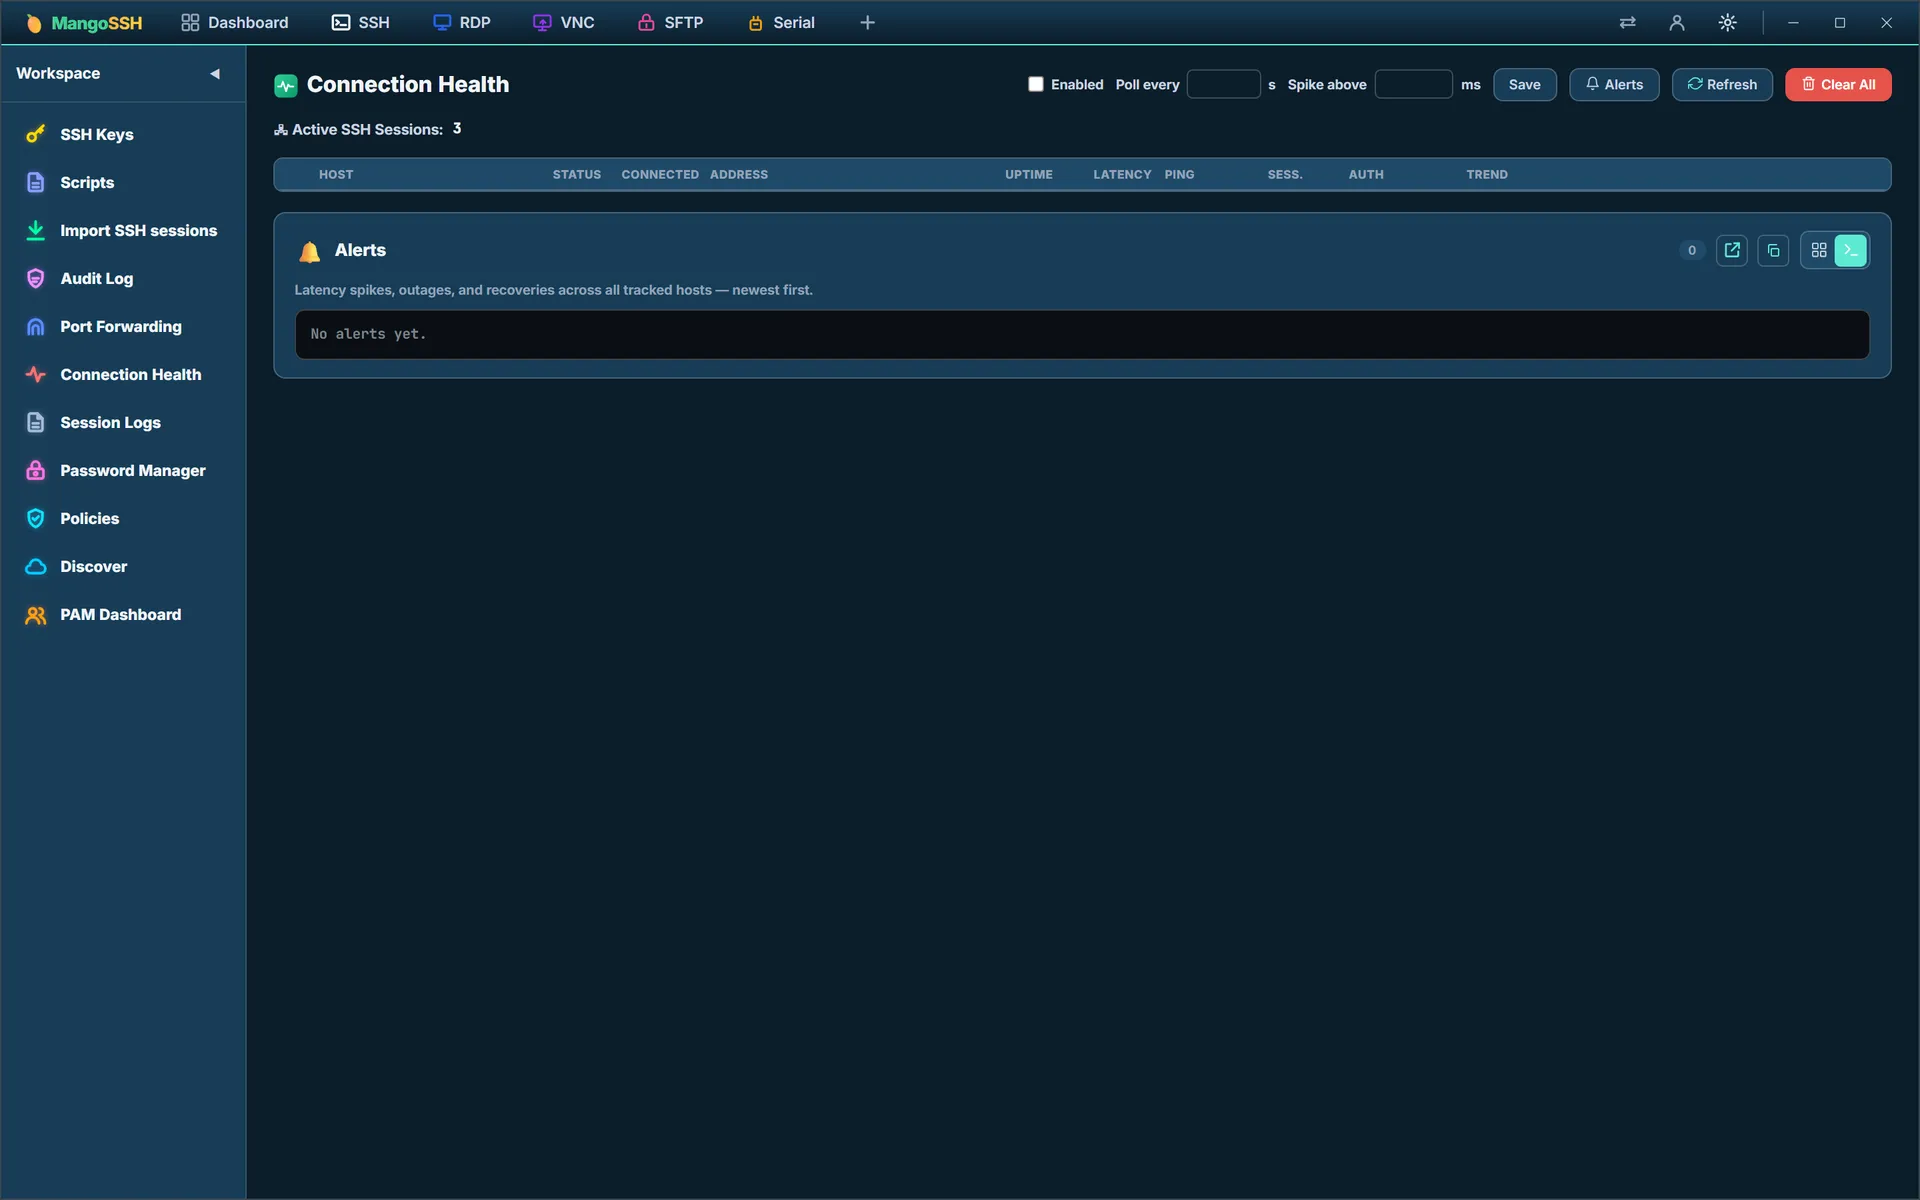
Task: Toggle the light/dark theme sun icon
Action: [1727, 22]
